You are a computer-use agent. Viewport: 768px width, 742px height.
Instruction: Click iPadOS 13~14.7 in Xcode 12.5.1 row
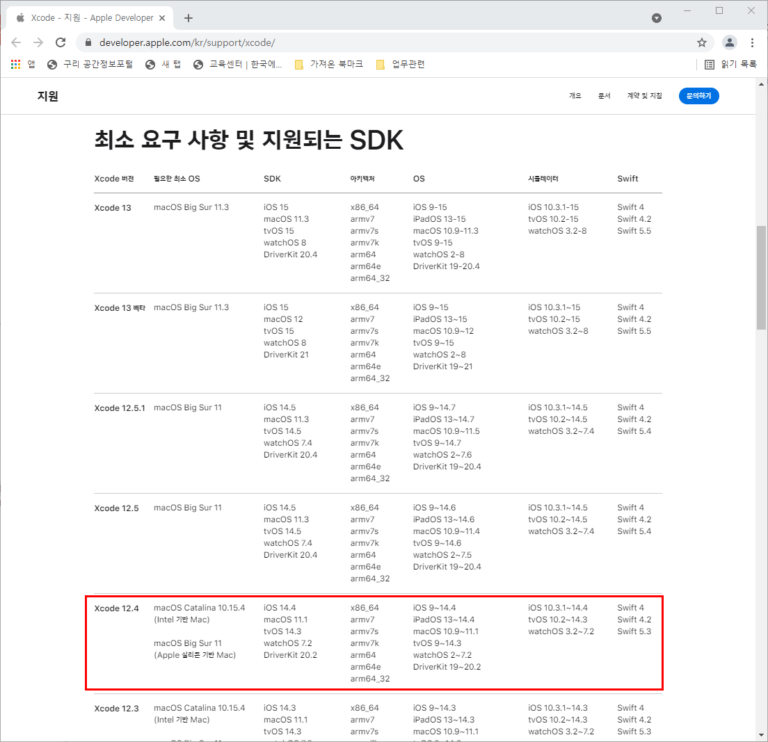click(444, 419)
